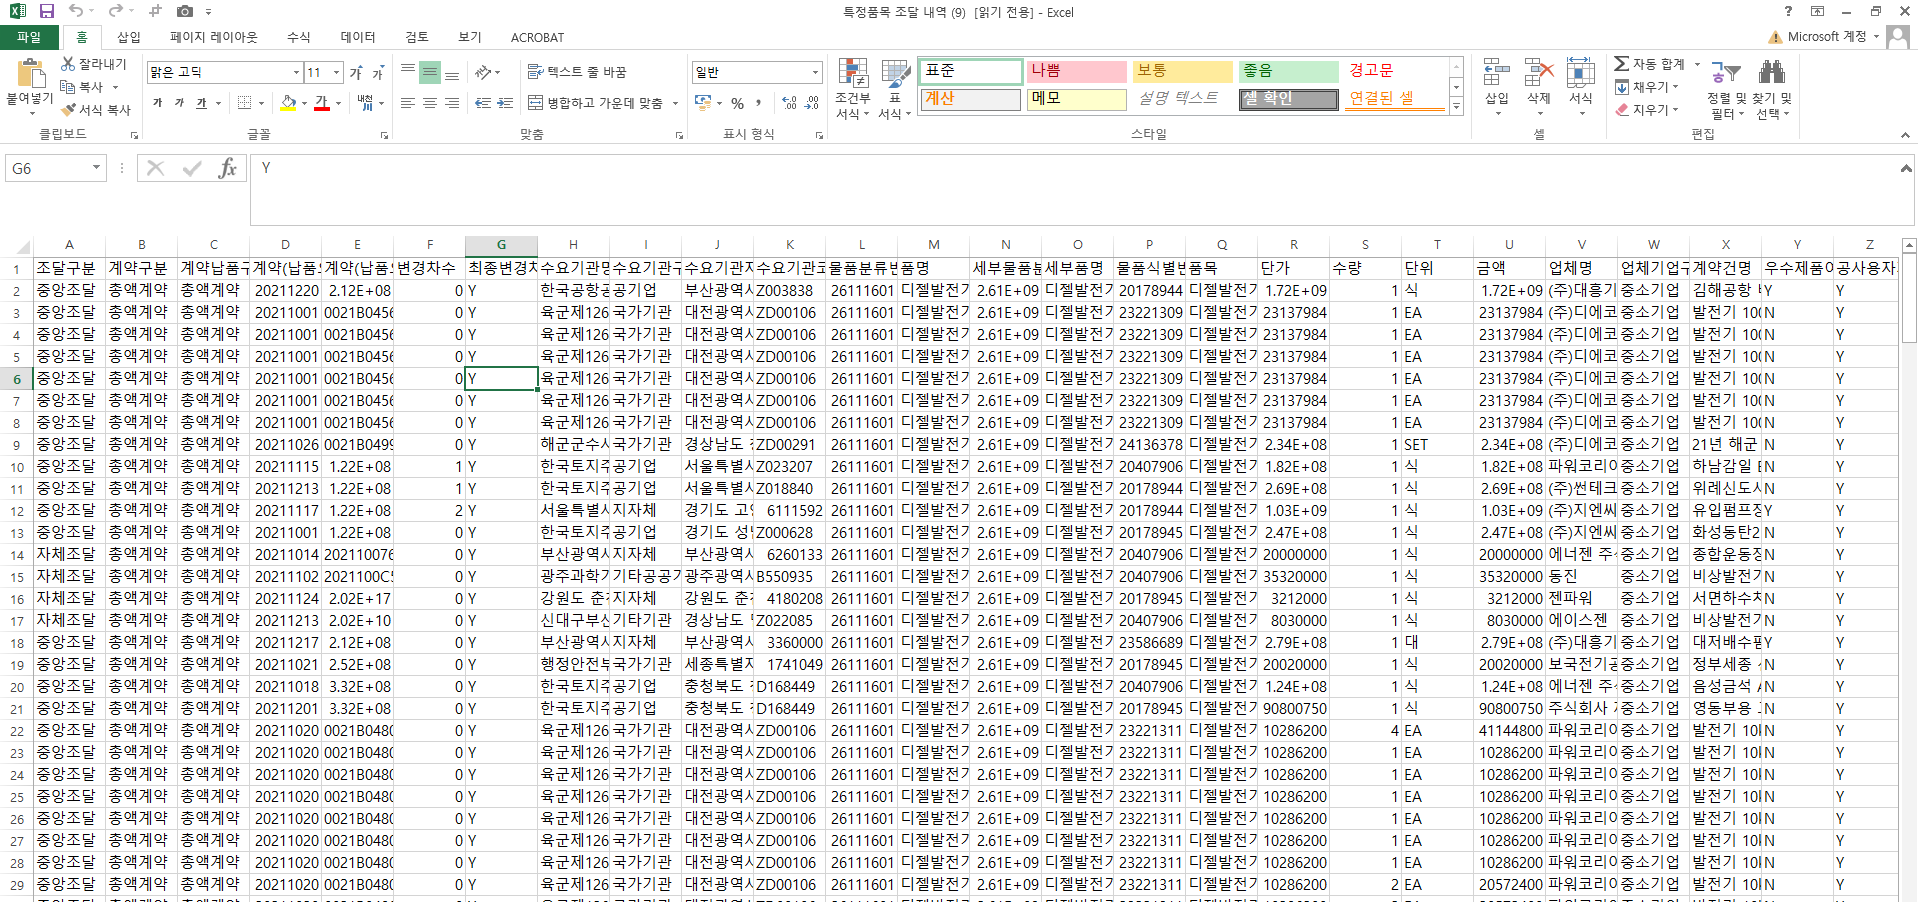Click the Save icon in quick access toolbar
The height and width of the screenshot is (902, 1918).
tap(47, 11)
